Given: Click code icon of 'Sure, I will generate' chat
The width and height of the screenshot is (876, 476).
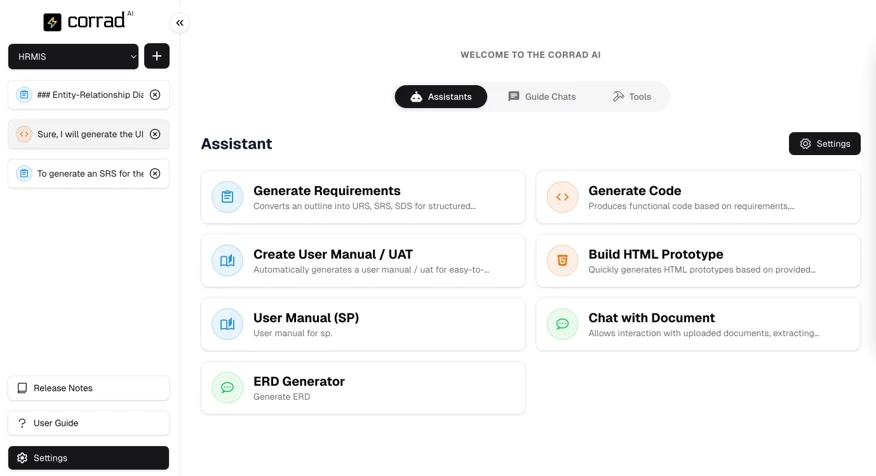Looking at the screenshot, I should 24,134.
